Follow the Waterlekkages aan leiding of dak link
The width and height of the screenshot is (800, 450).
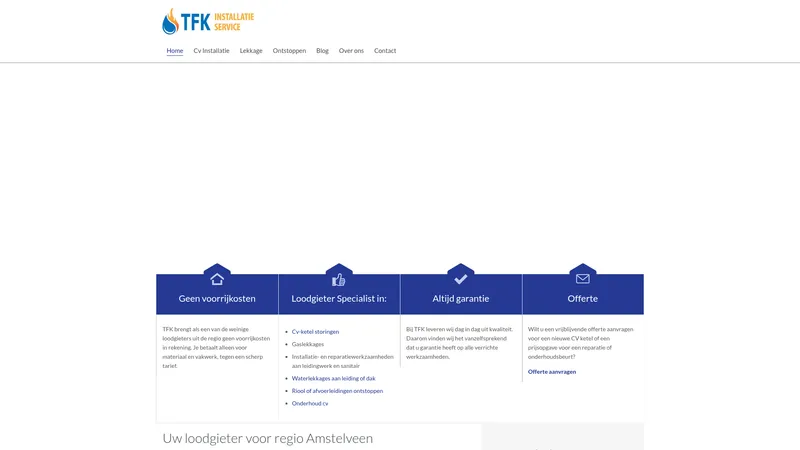[334, 379]
